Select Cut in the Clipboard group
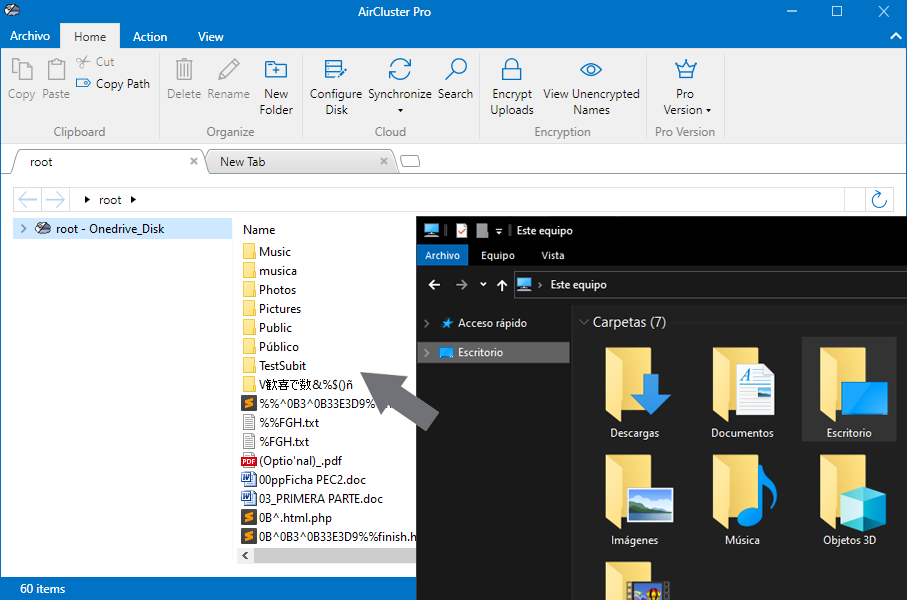 [x=96, y=61]
